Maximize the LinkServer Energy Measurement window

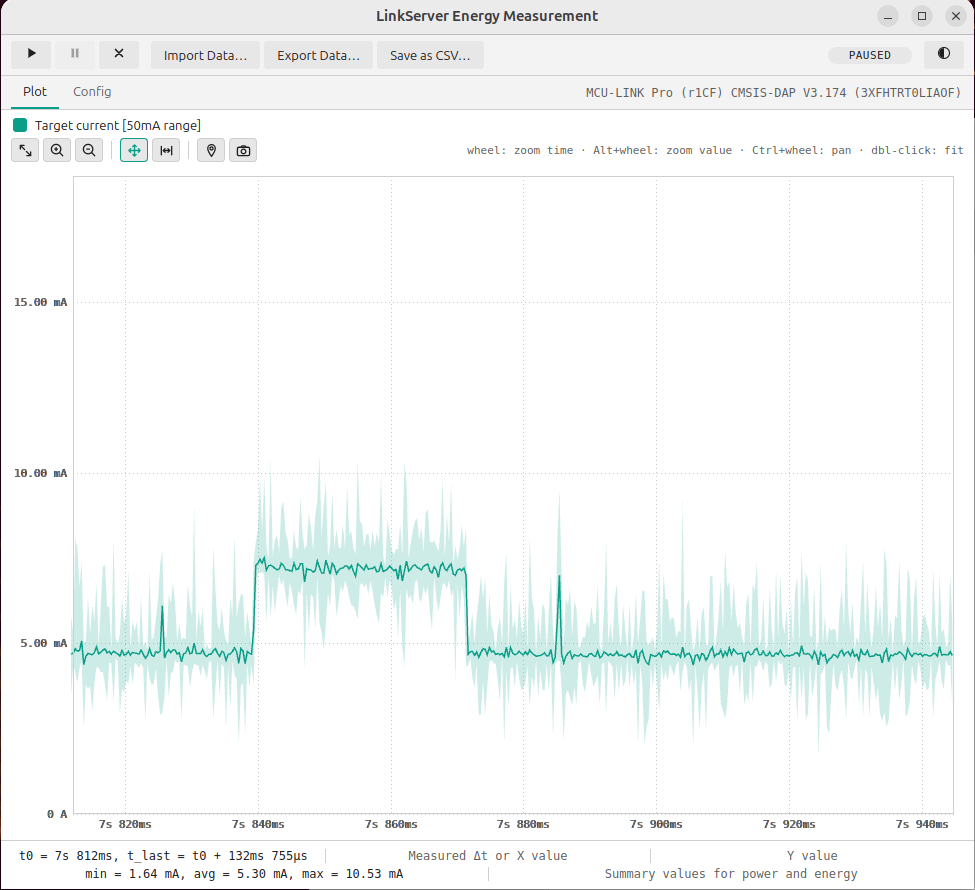922,16
